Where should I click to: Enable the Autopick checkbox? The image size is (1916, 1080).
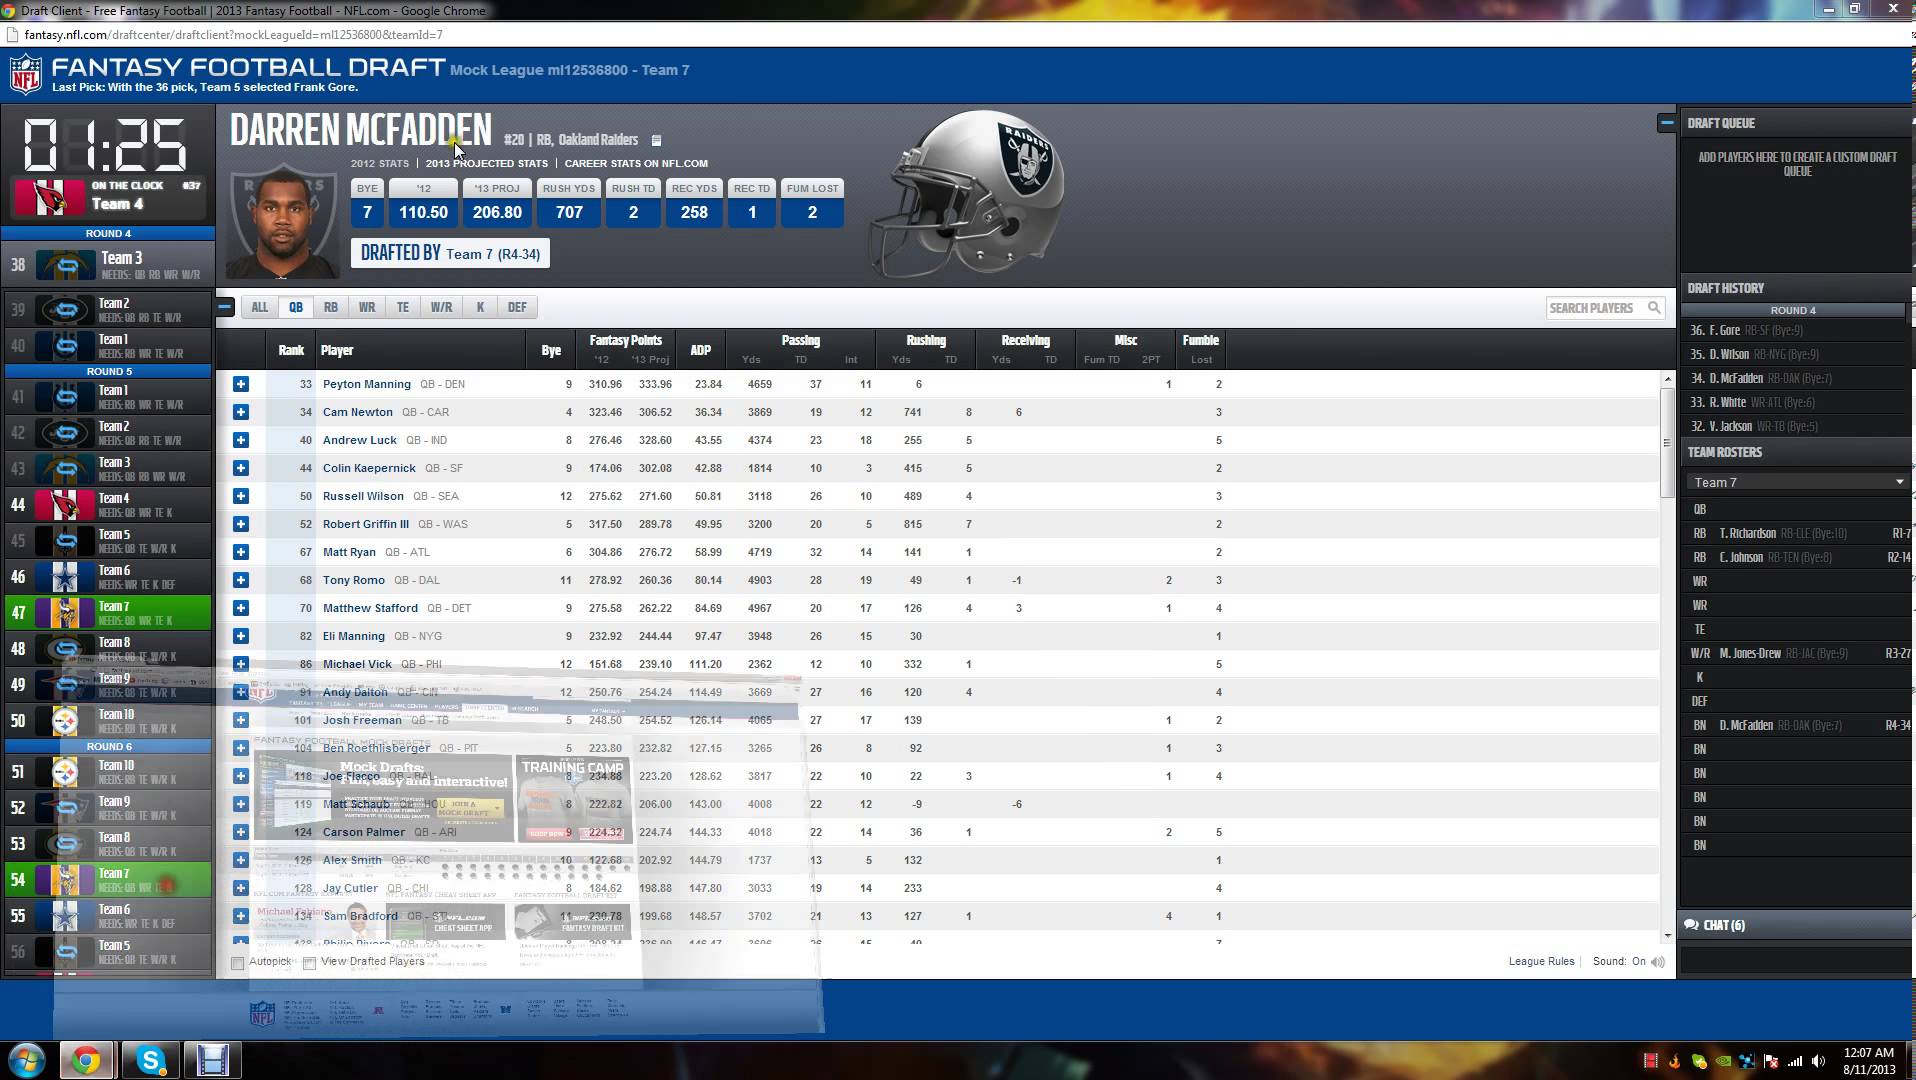(x=238, y=963)
